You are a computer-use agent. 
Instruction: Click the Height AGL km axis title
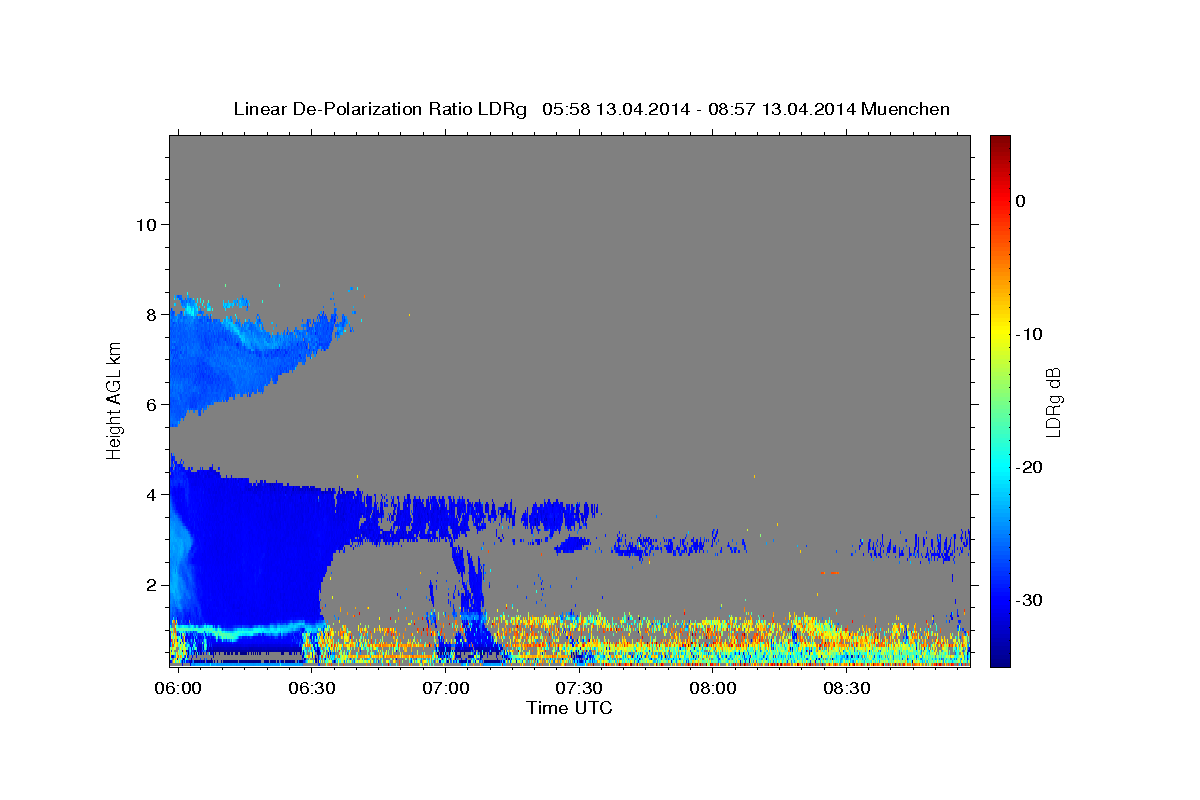(x=114, y=400)
